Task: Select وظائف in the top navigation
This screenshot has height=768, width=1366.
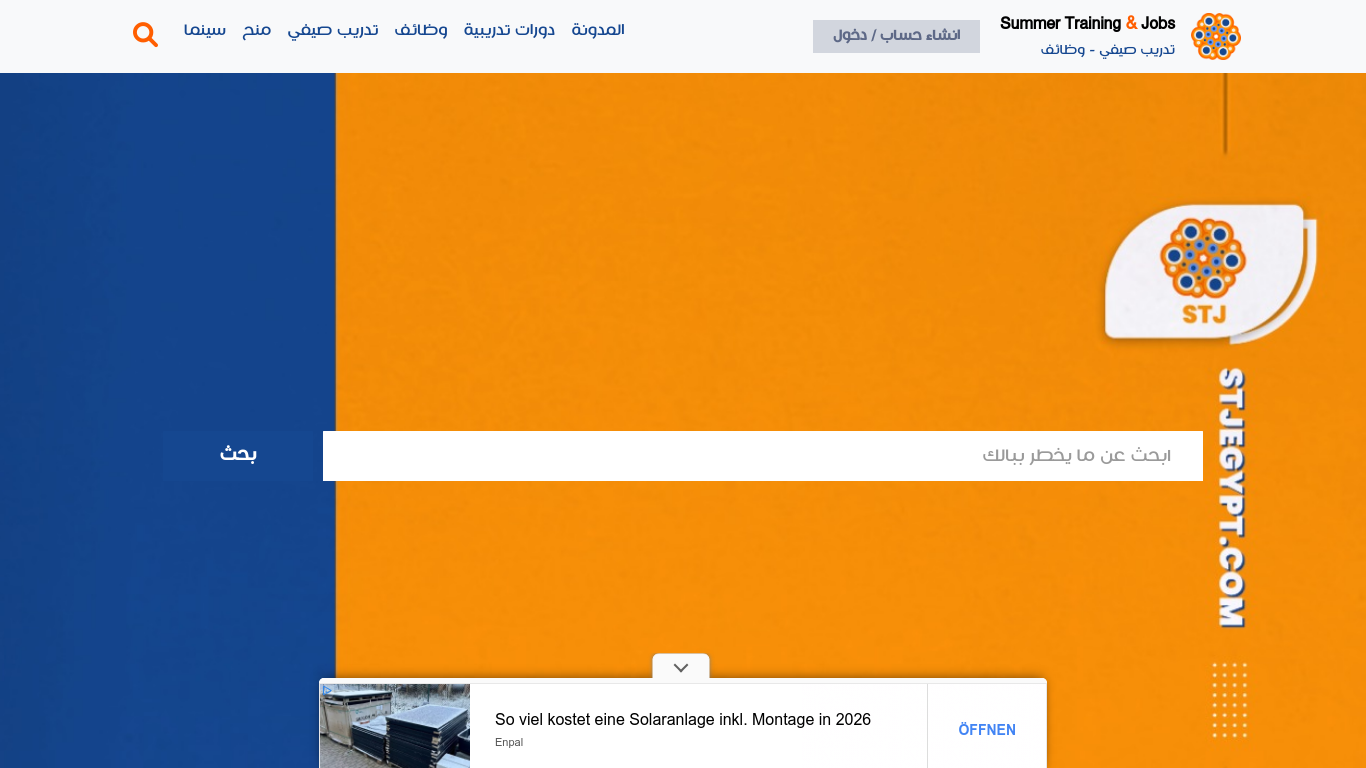Action: [421, 30]
